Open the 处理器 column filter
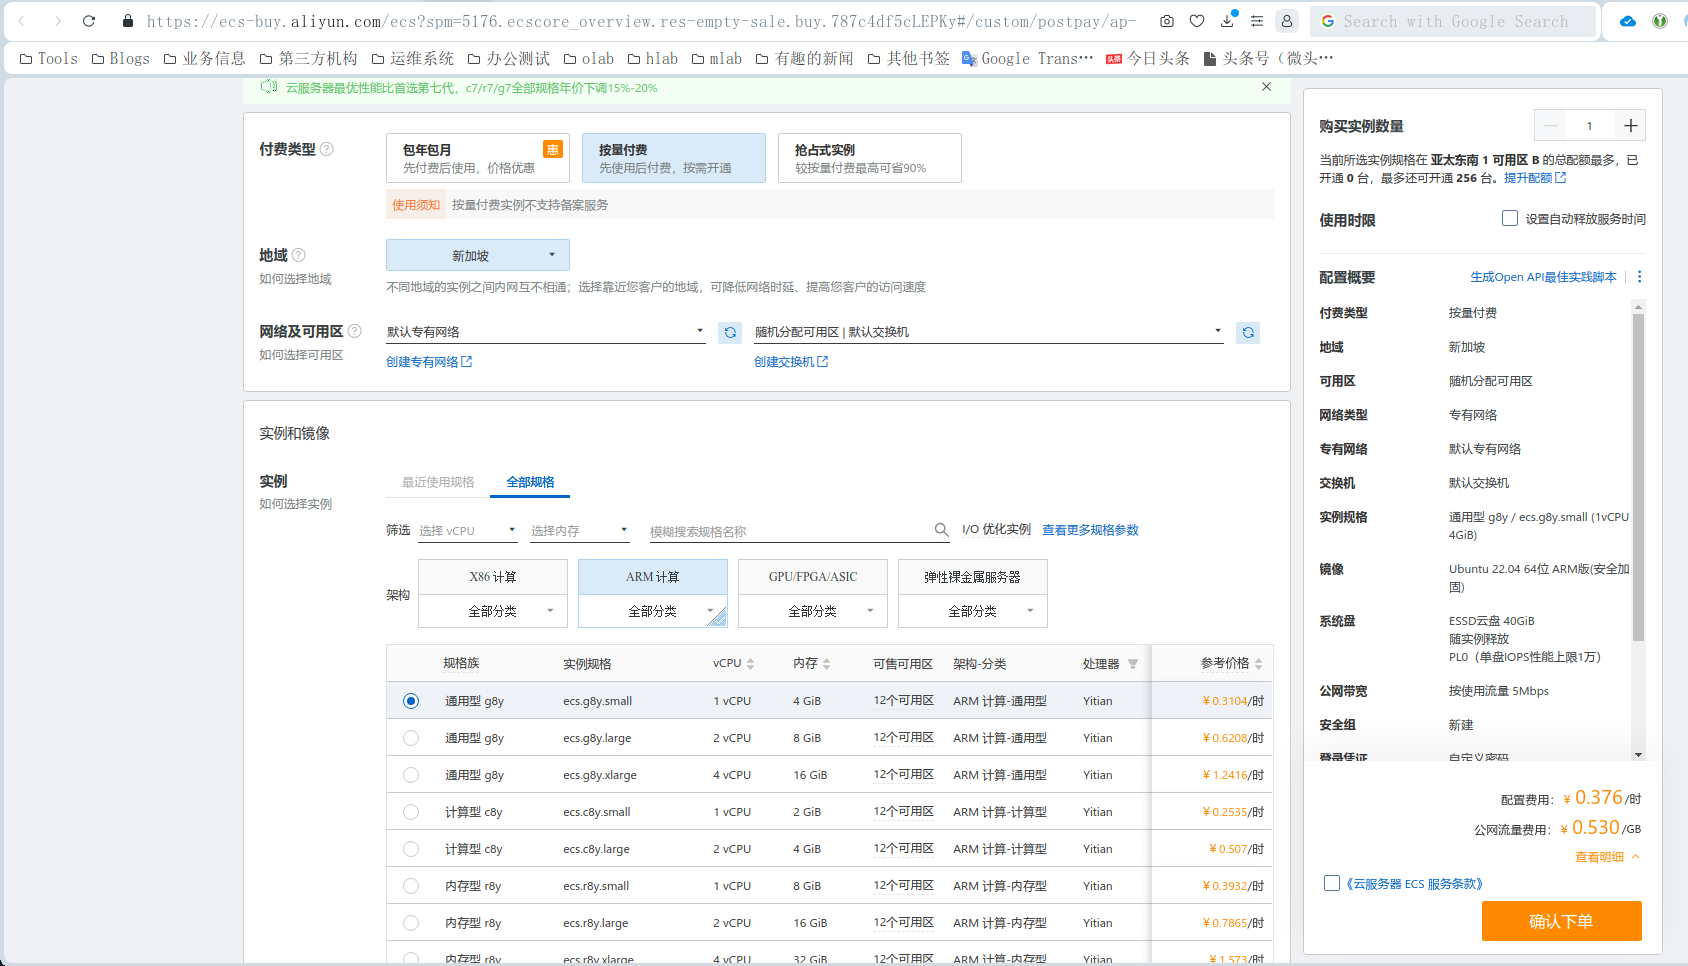This screenshot has height=966, width=1688. tap(1133, 664)
